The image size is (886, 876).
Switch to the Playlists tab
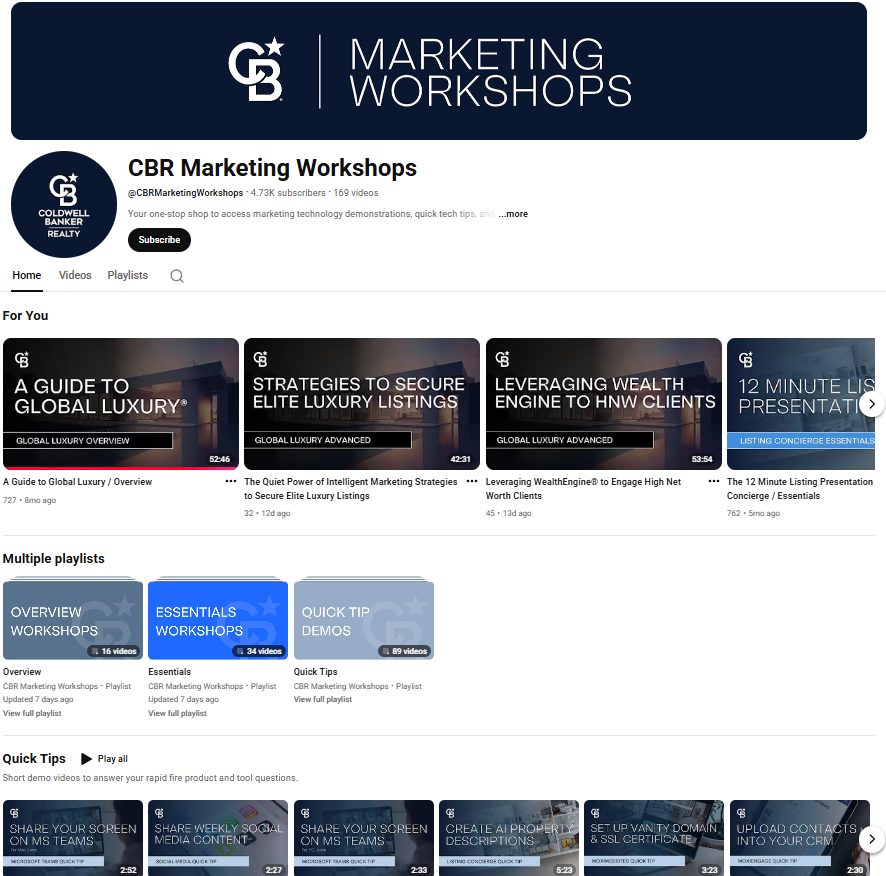tap(128, 275)
